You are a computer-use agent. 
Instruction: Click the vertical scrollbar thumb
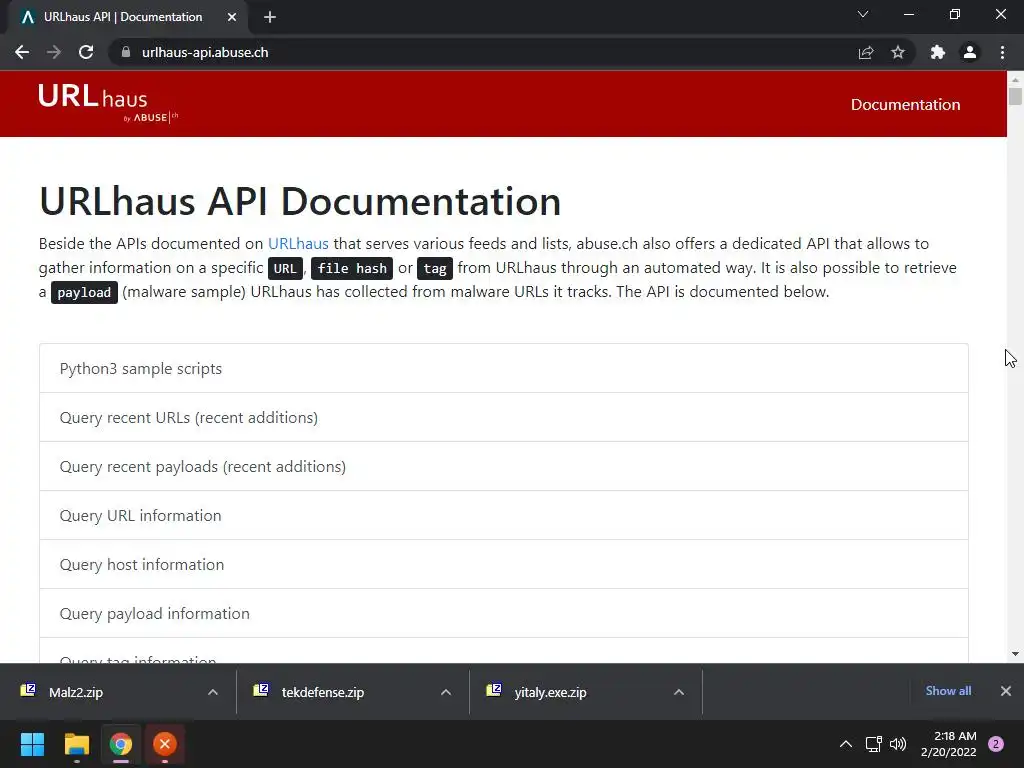coord(1016,96)
